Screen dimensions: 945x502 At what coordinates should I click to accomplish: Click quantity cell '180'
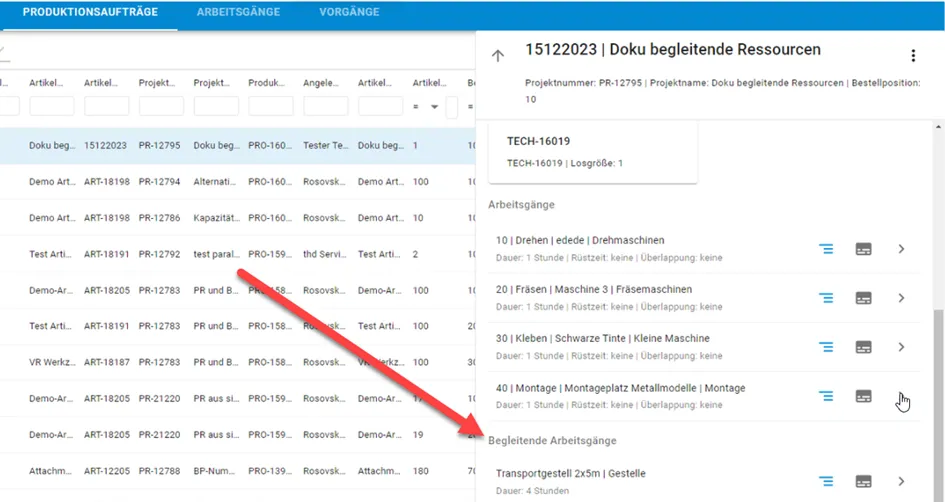pyautogui.click(x=421, y=471)
